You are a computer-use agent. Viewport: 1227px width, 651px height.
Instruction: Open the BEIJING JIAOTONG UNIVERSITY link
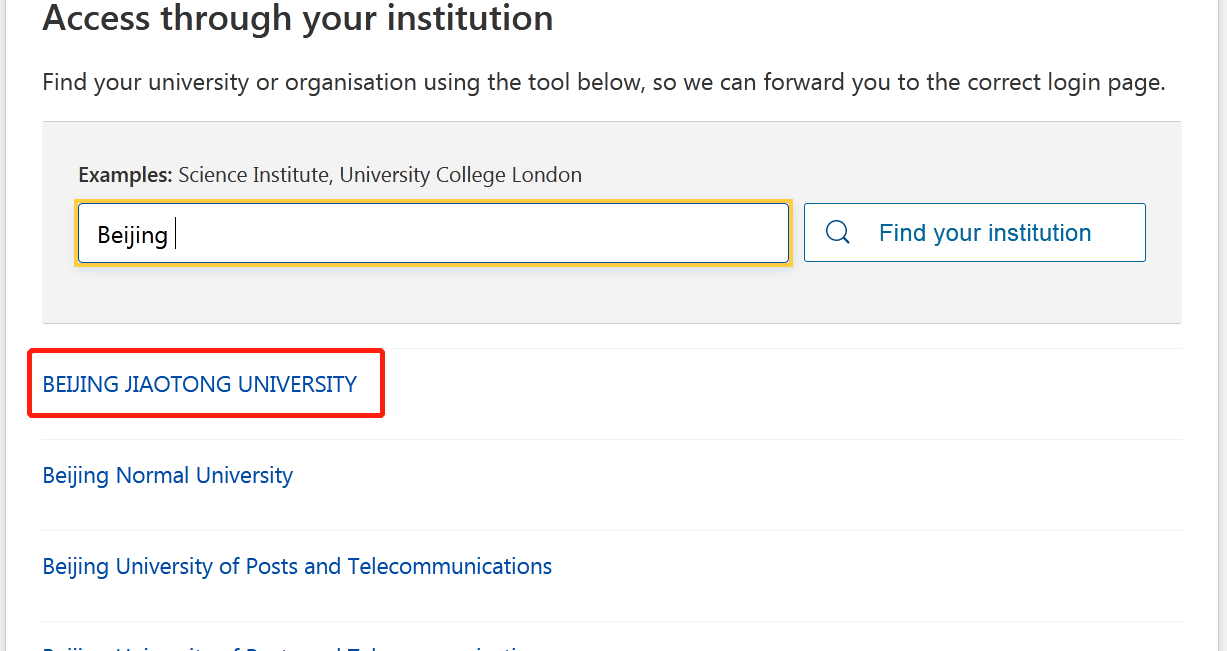[x=200, y=384]
